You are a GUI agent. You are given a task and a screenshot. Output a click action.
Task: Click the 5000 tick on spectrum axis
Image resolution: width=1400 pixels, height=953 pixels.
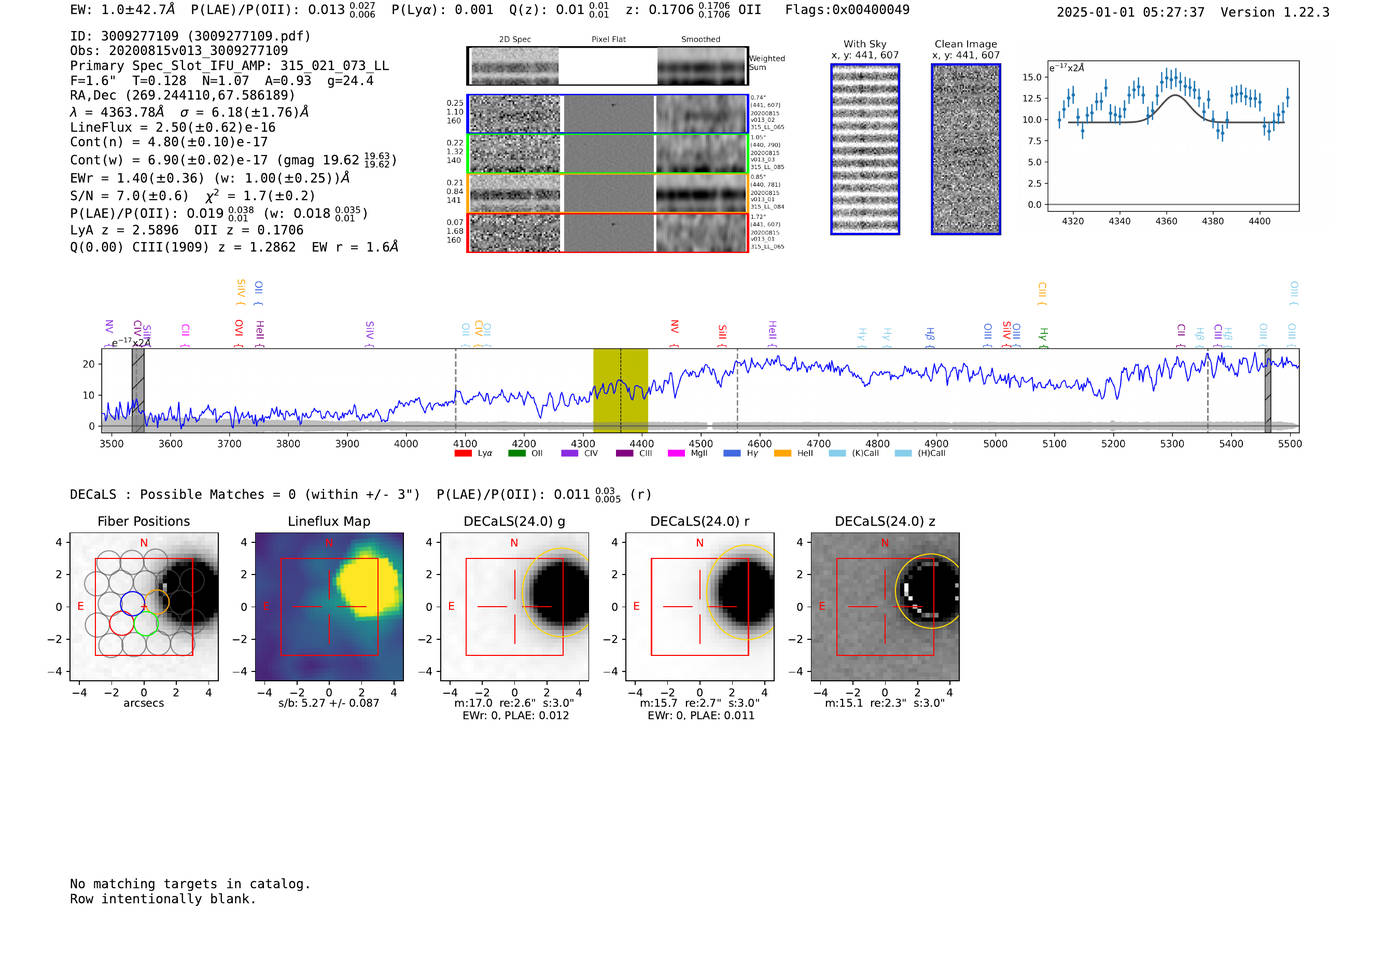(995, 444)
